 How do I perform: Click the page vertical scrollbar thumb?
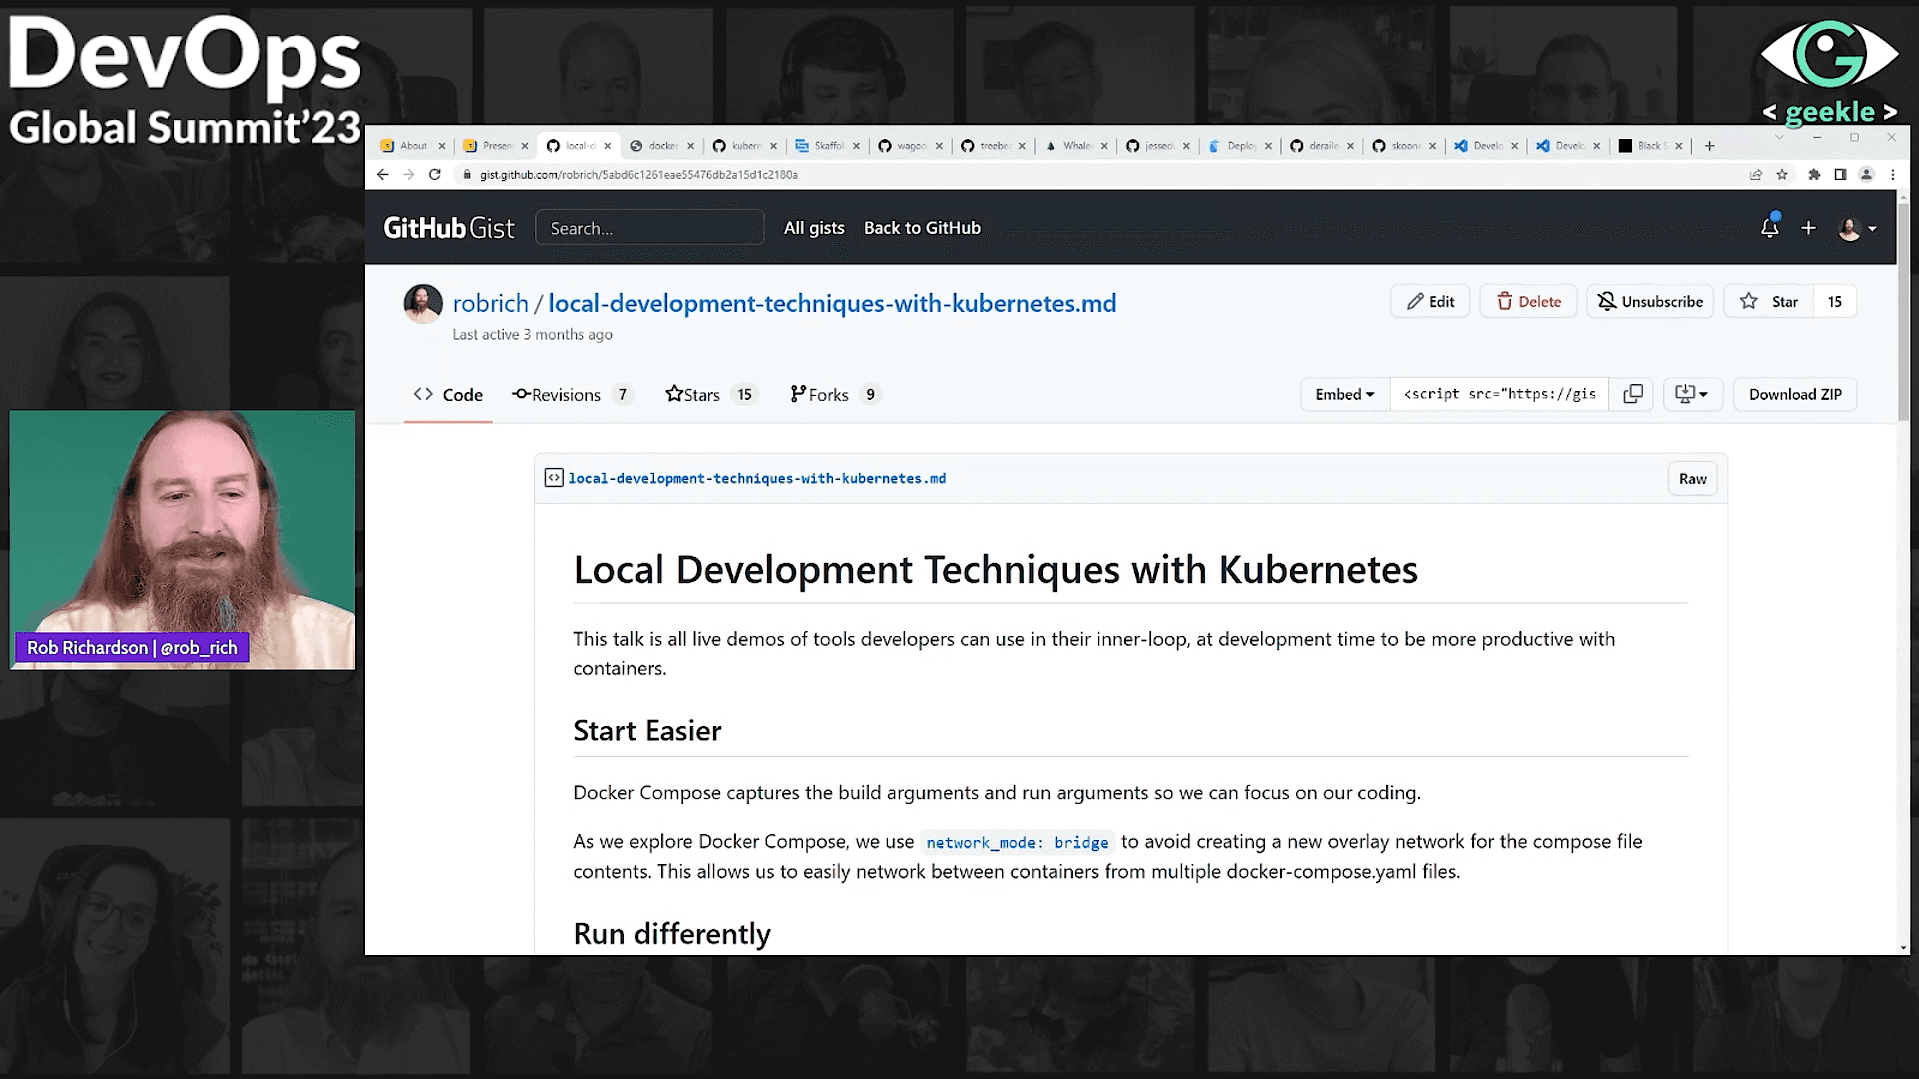[x=1902, y=310]
